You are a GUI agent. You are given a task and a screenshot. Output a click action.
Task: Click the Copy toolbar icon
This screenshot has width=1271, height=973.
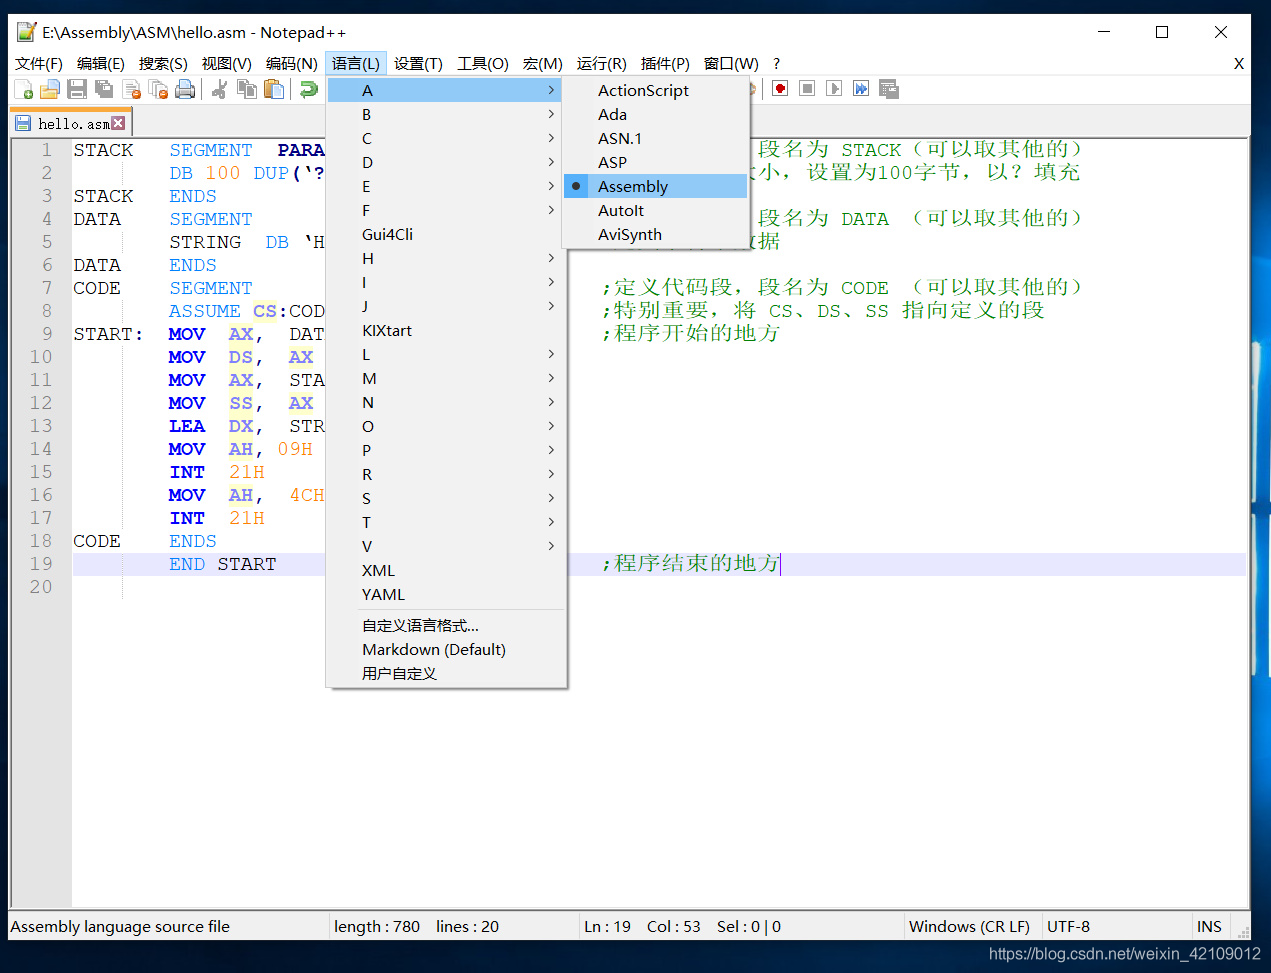pos(246,90)
